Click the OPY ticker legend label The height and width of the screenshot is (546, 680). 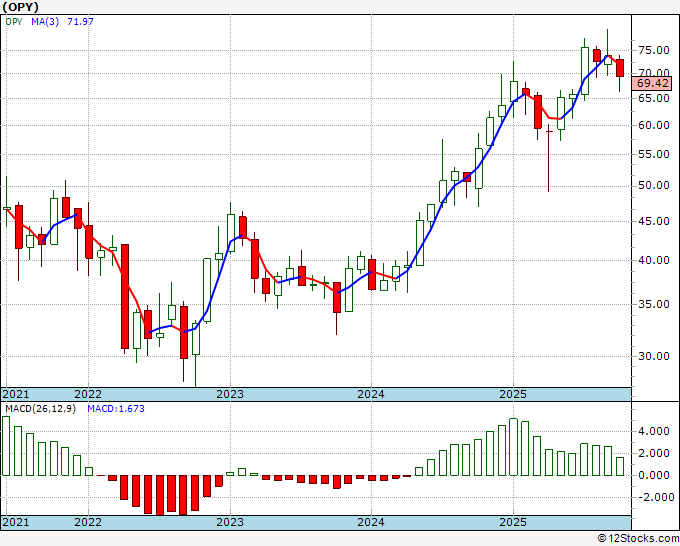[14, 21]
